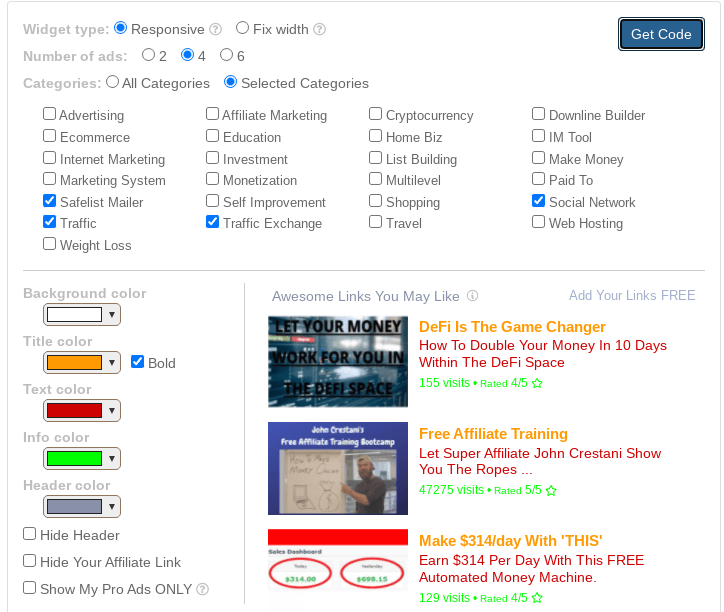The height and width of the screenshot is (612, 724).
Task: Uncheck Safelist Mailer category
Action: (x=49, y=201)
